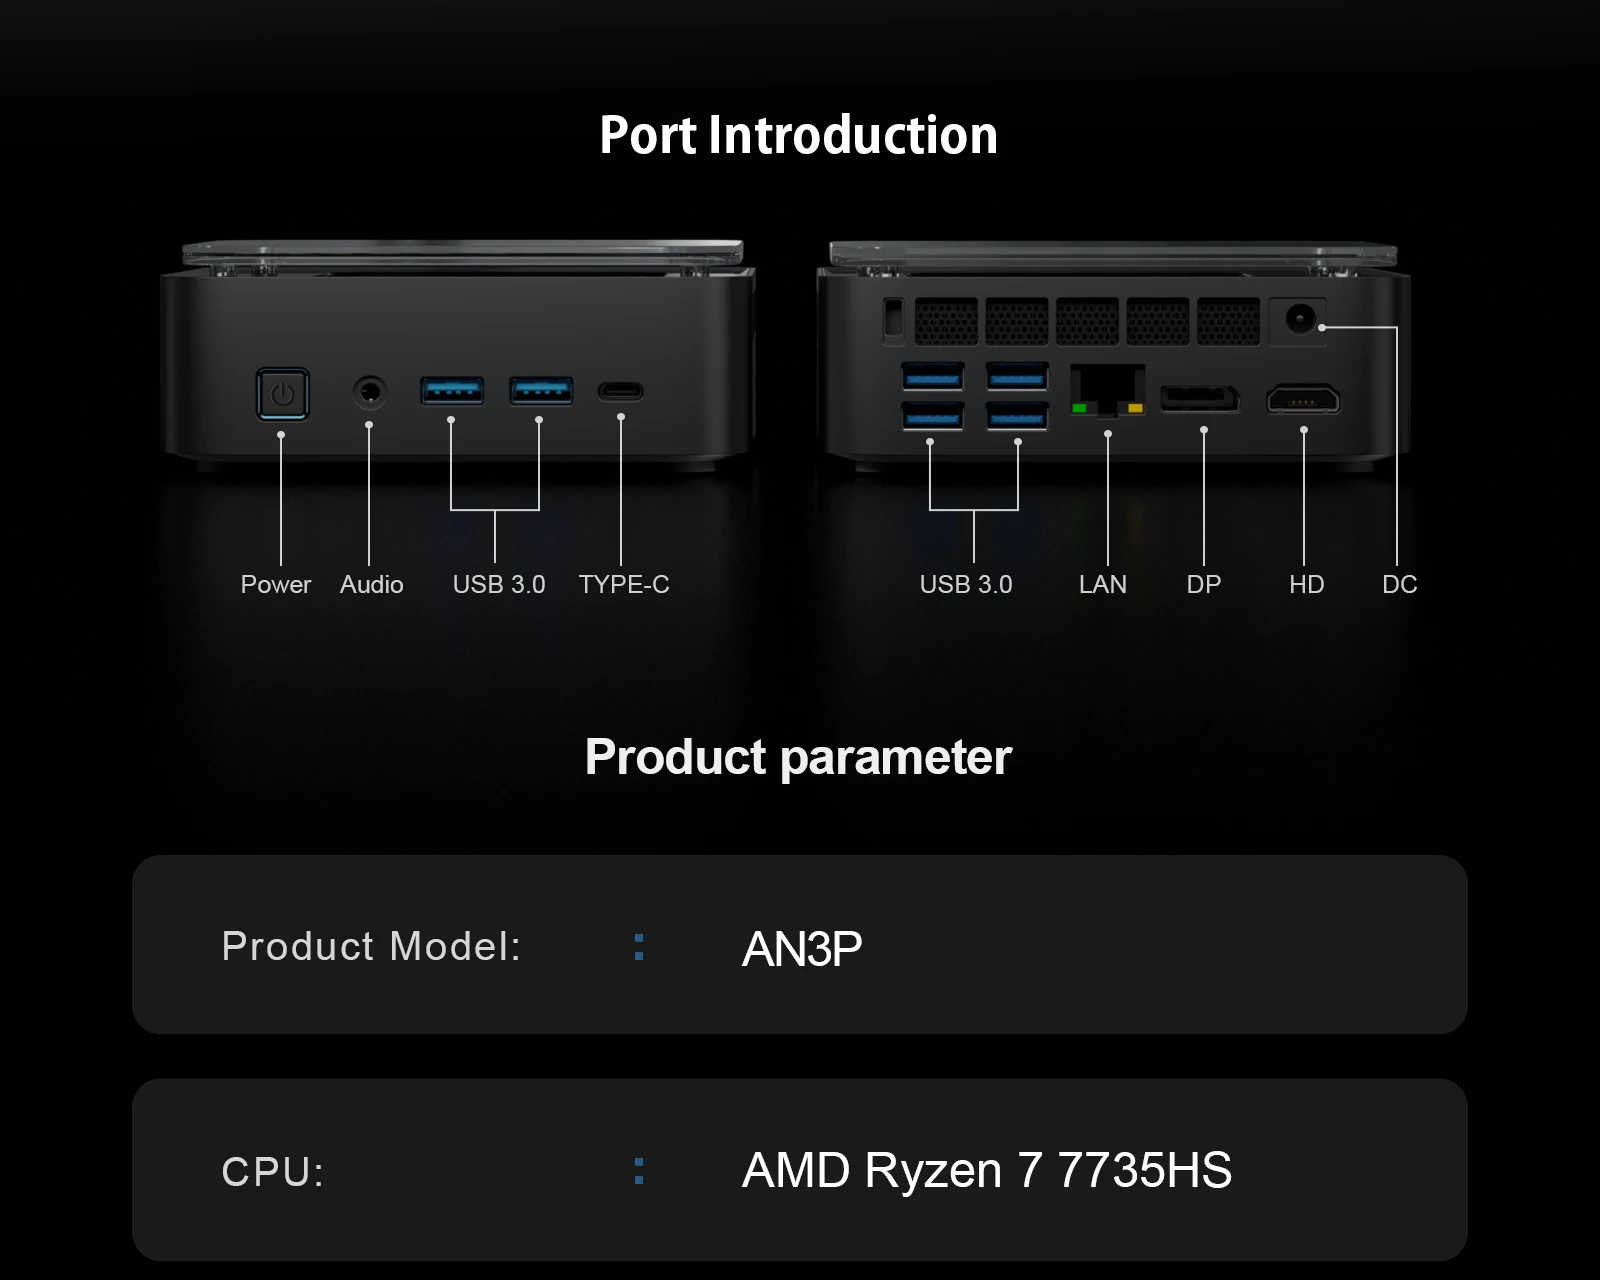This screenshot has width=1600, height=1280.
Task: Click the right front blue USB port
Action: tap(541, 390)
